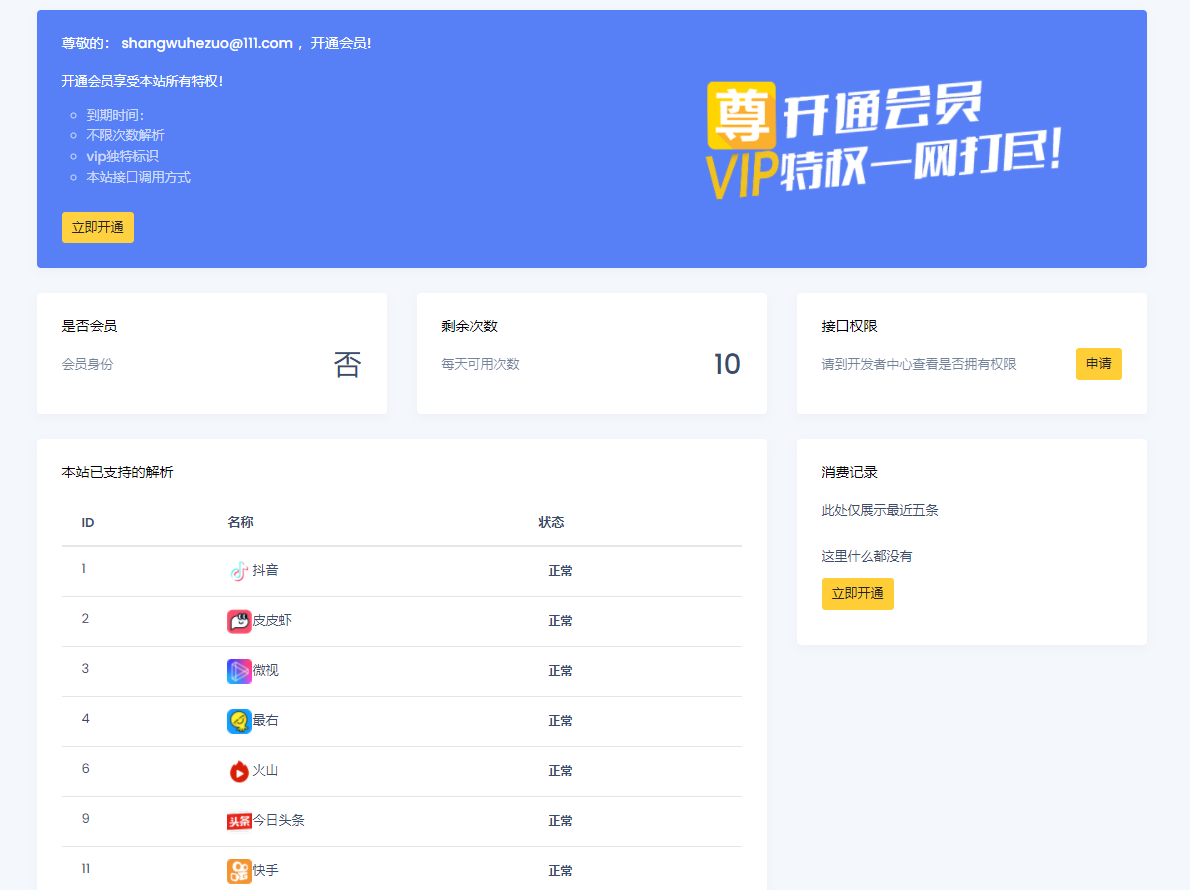Click the 申请 button for API permission

click(1098, 364)
